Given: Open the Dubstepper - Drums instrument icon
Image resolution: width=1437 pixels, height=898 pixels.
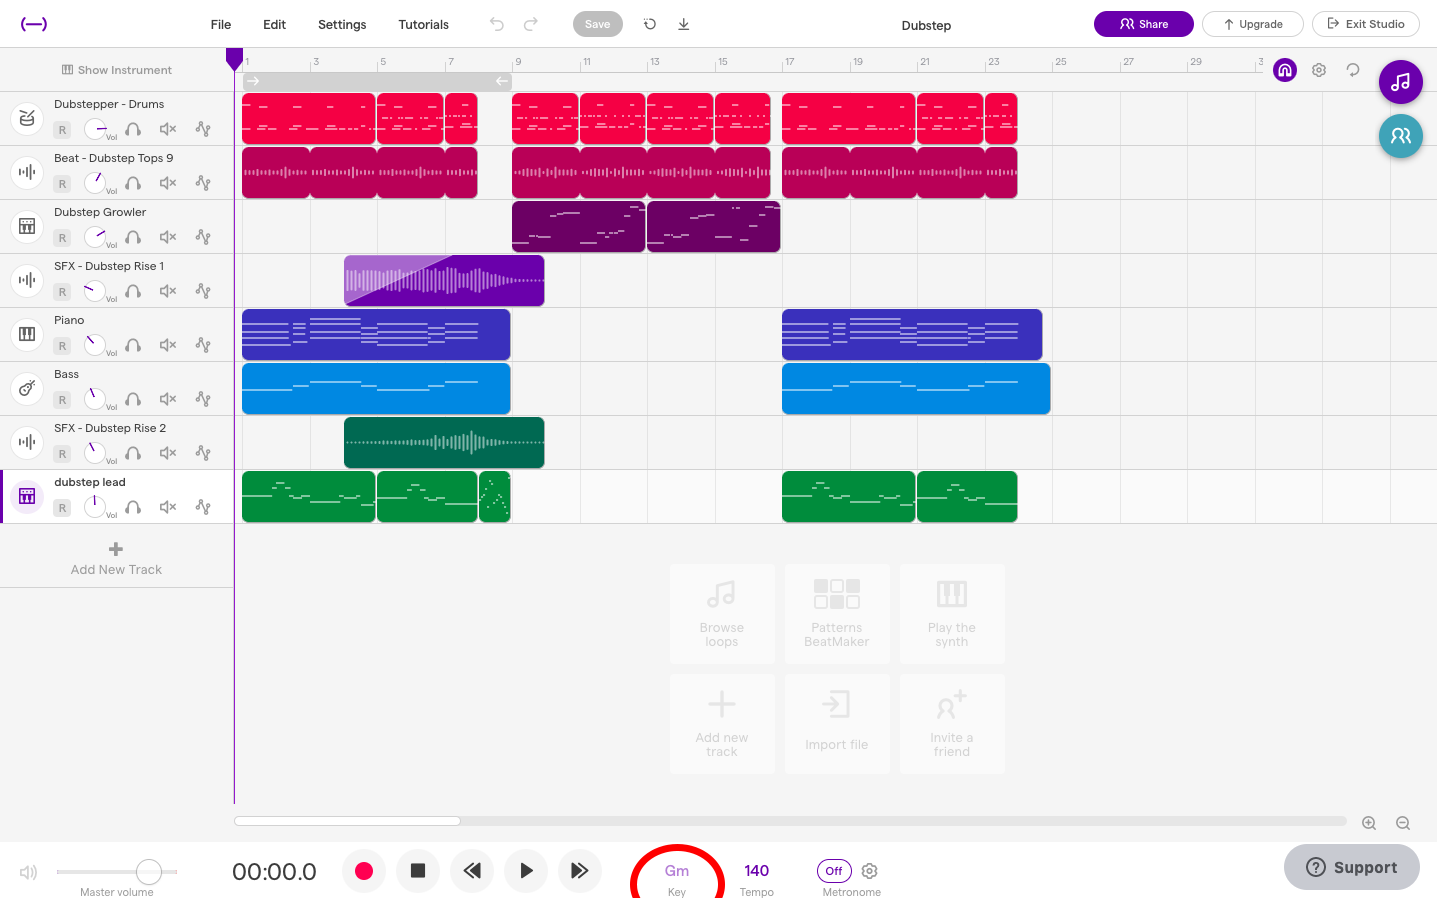Looking at the screenshot, I should point(26,118).
